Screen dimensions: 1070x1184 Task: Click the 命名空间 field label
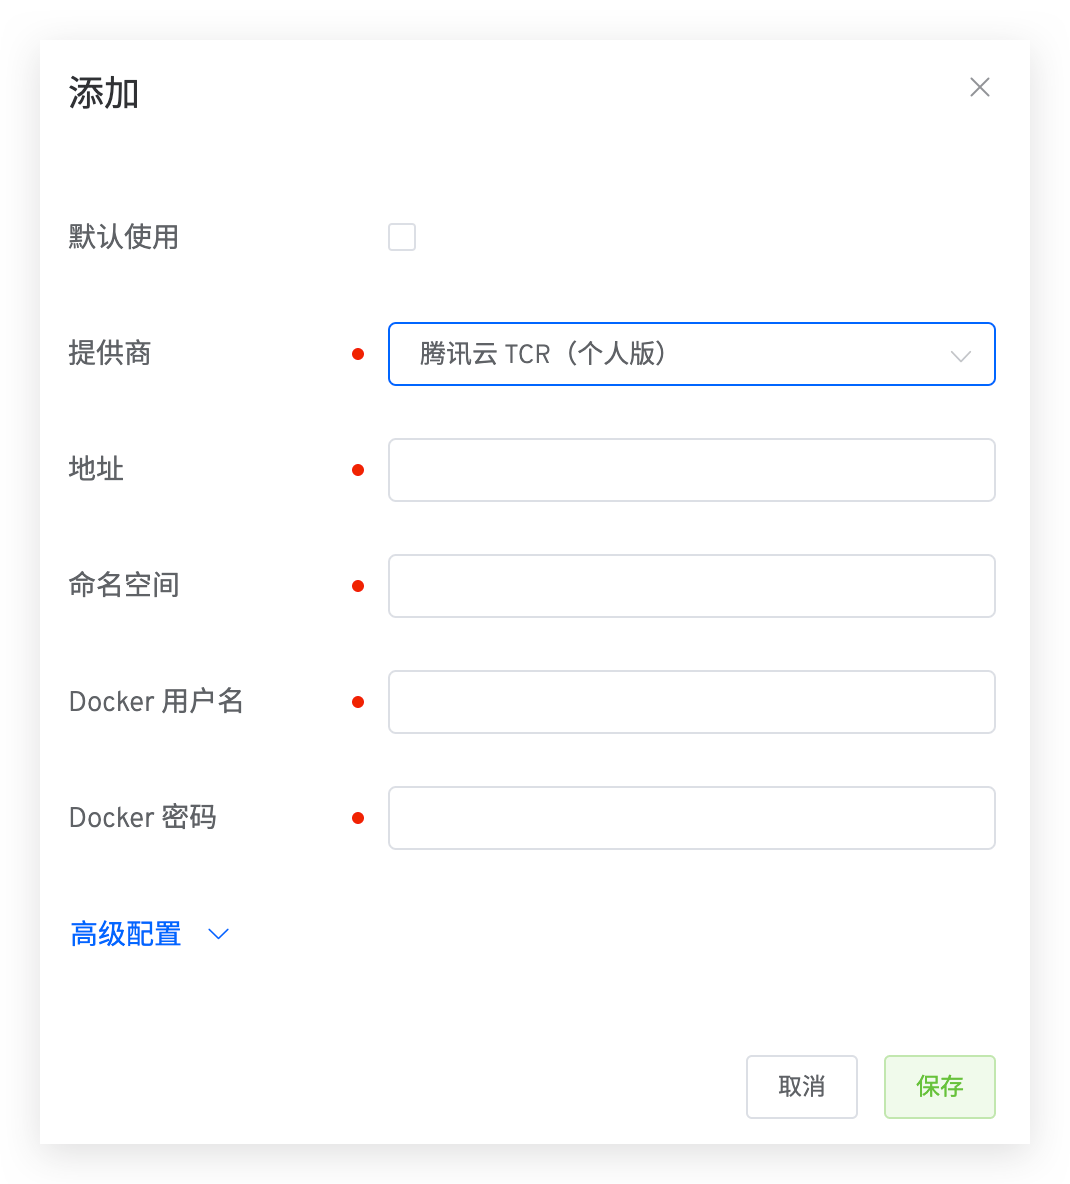(124, 585)
